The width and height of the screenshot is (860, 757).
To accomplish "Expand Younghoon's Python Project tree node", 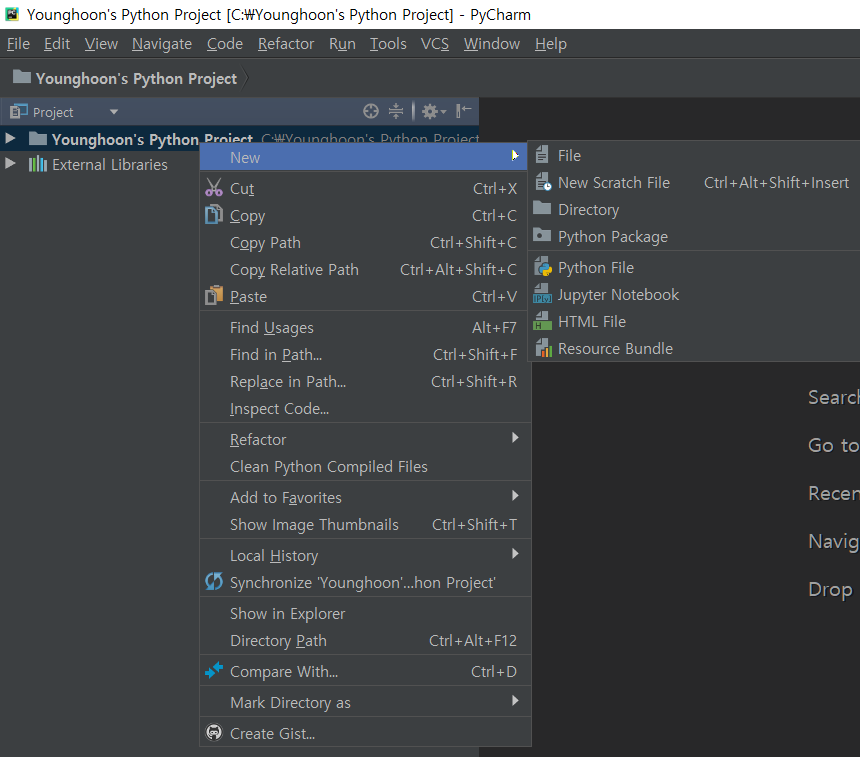I will [x=10, y=138].
